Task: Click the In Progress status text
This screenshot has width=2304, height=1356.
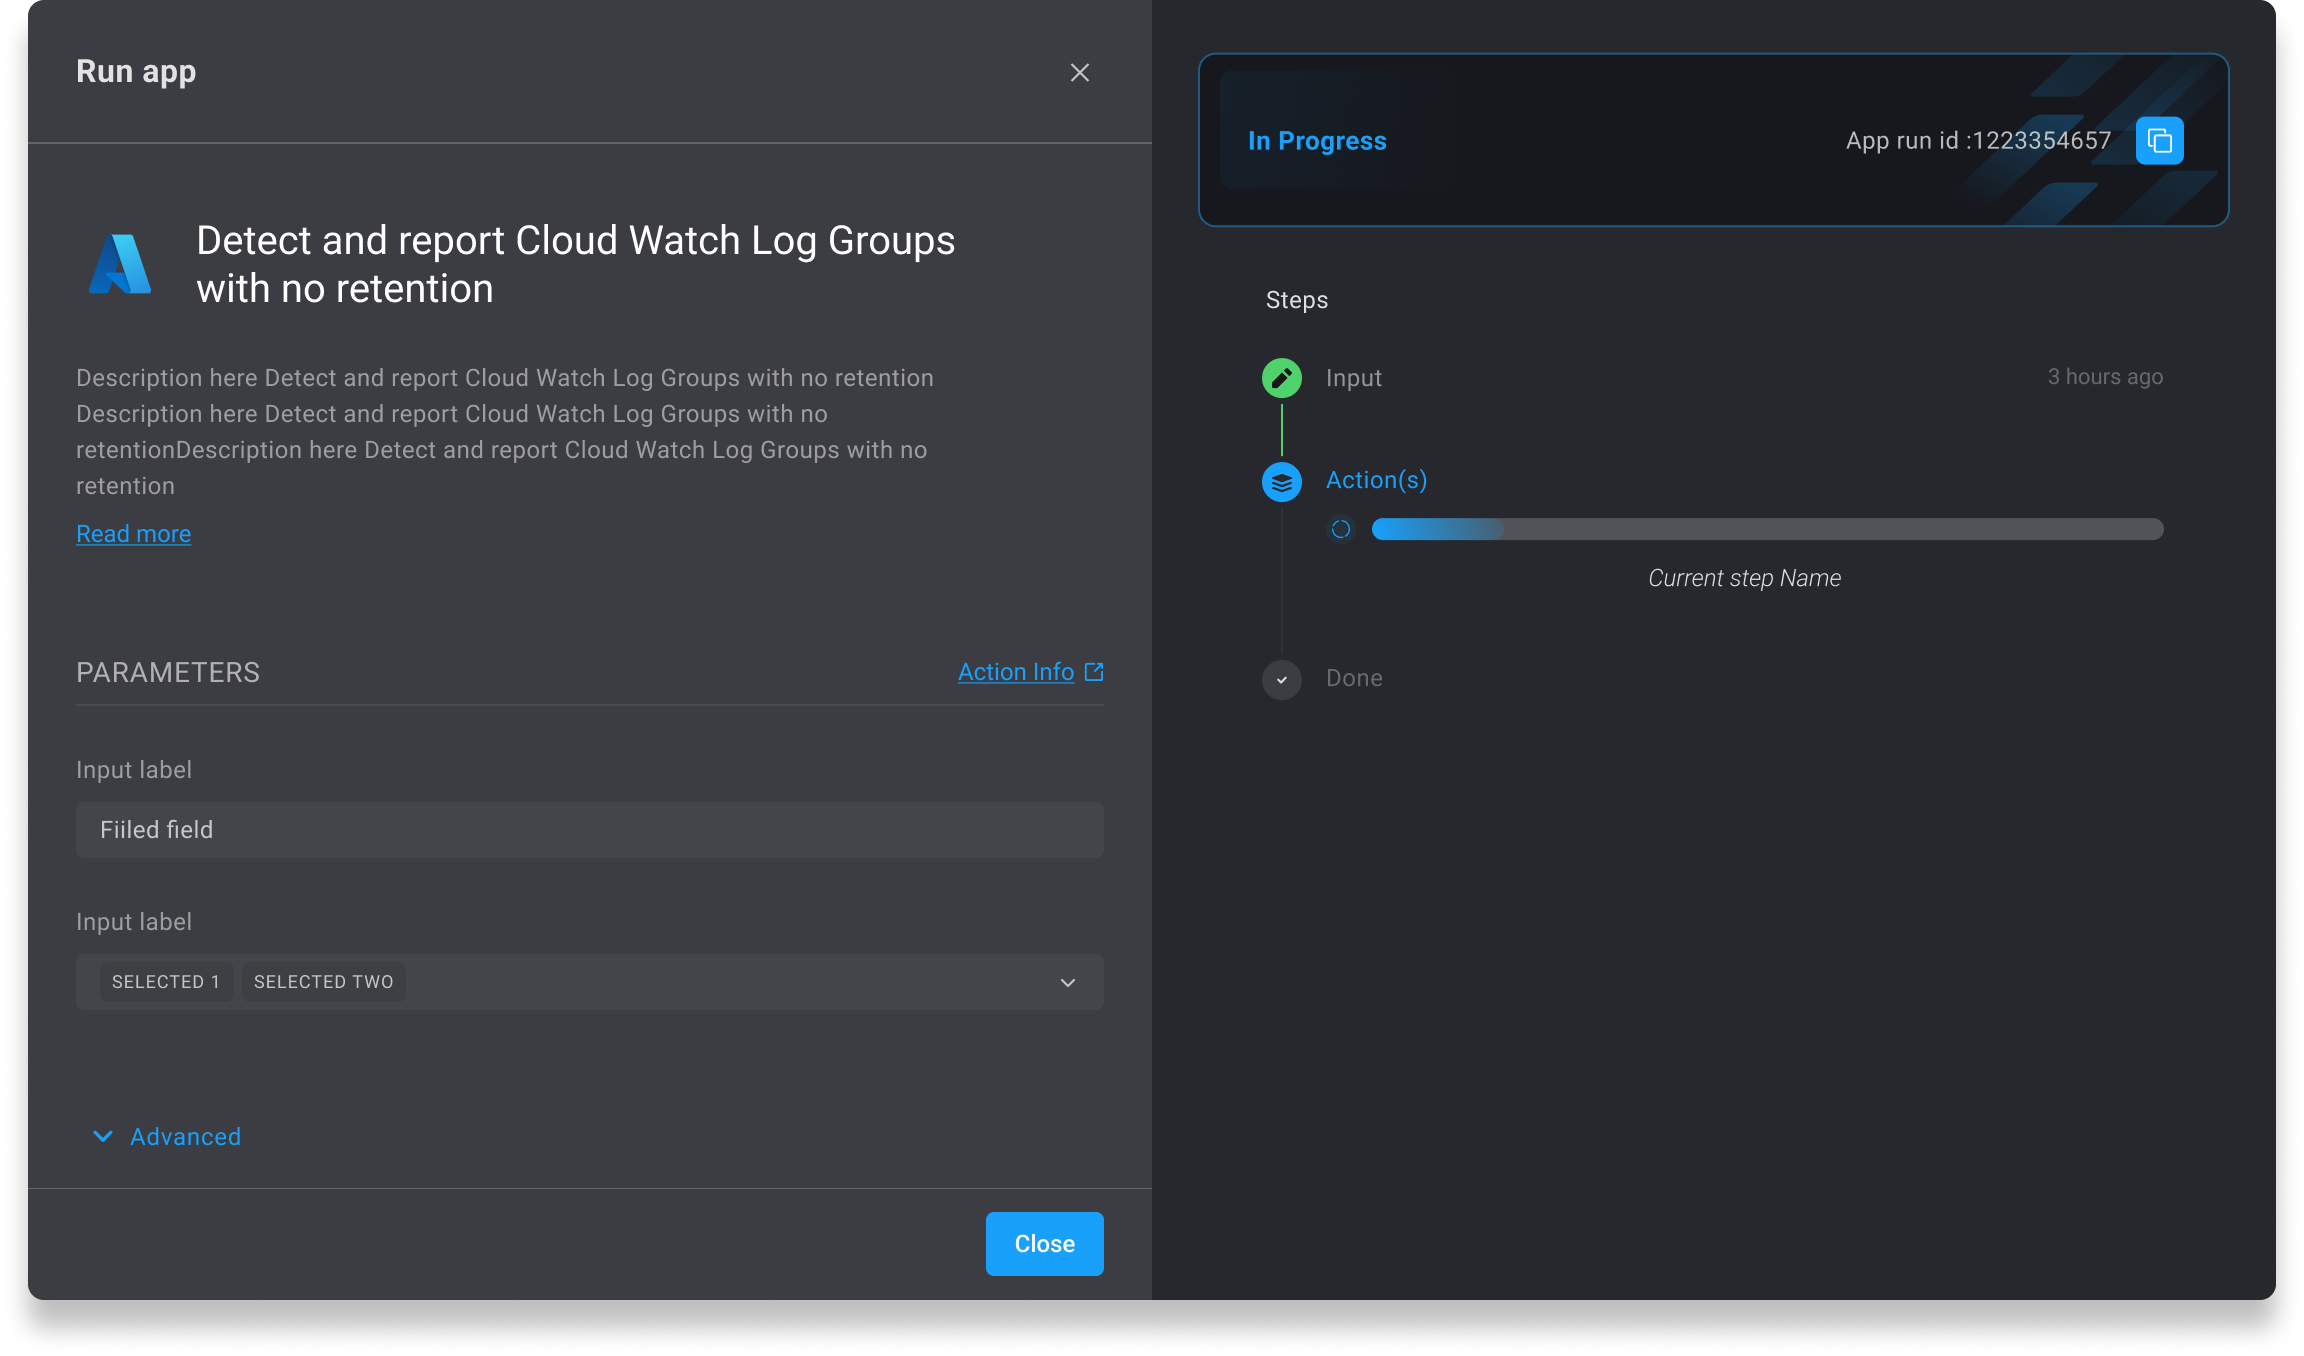Action: [x=1317, y=141]
